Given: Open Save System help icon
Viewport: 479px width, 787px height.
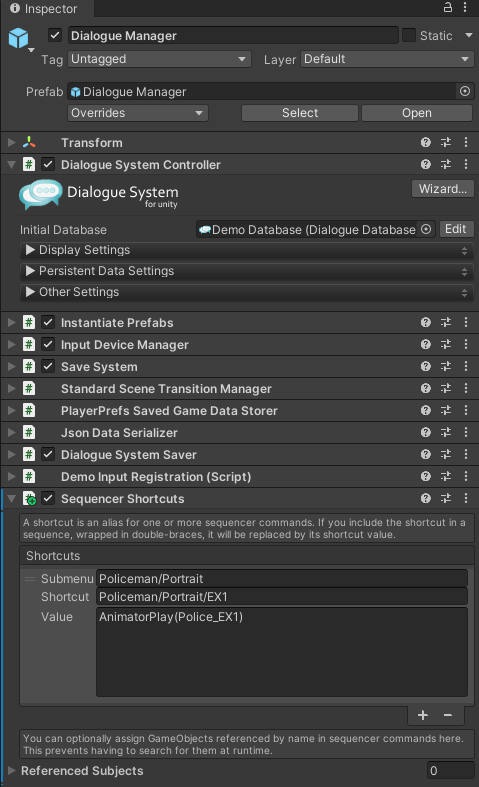Looking at the screenshot, I should [x=426, y=367].
